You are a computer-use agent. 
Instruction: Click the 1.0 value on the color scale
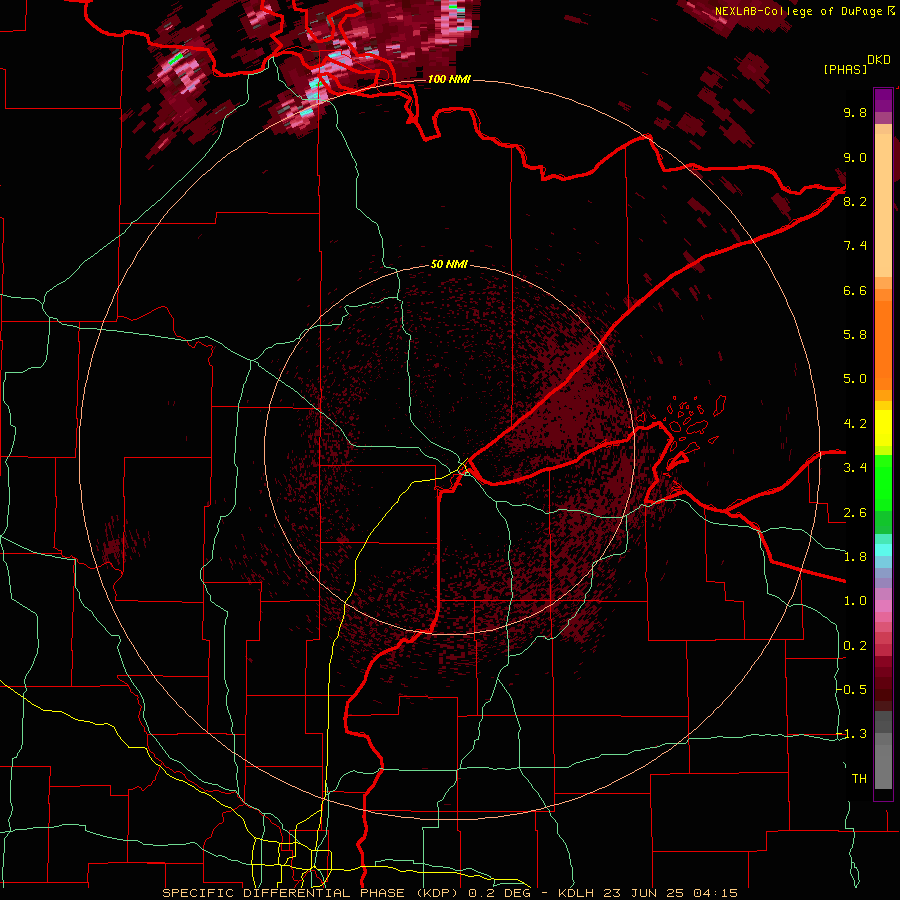[x=855, y=601]
